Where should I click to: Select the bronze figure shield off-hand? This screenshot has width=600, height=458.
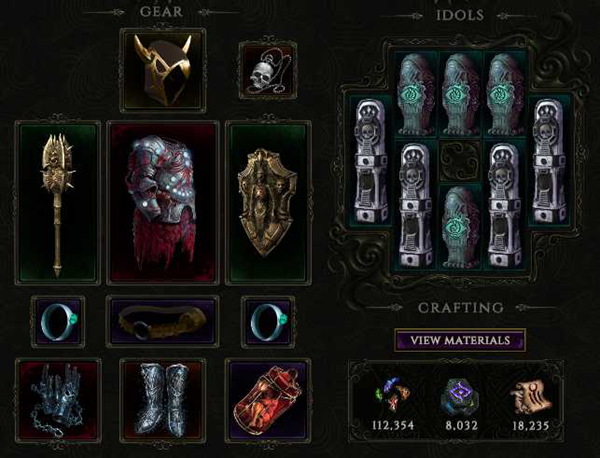(268, 203)
